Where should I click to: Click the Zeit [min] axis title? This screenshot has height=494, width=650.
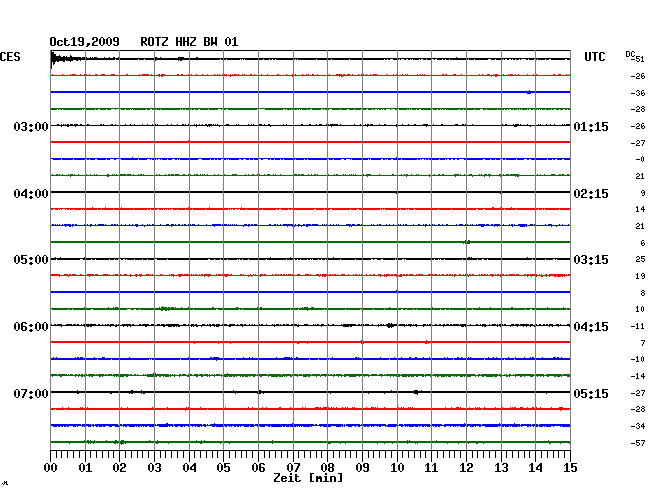pos(308,478)
